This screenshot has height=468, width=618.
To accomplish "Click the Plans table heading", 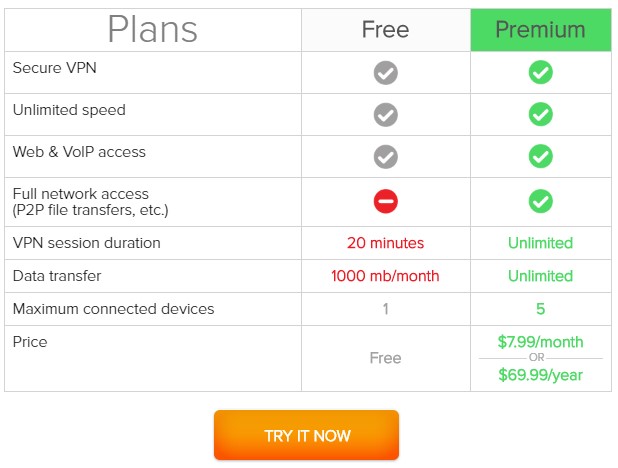I will (x=153, y=29).
